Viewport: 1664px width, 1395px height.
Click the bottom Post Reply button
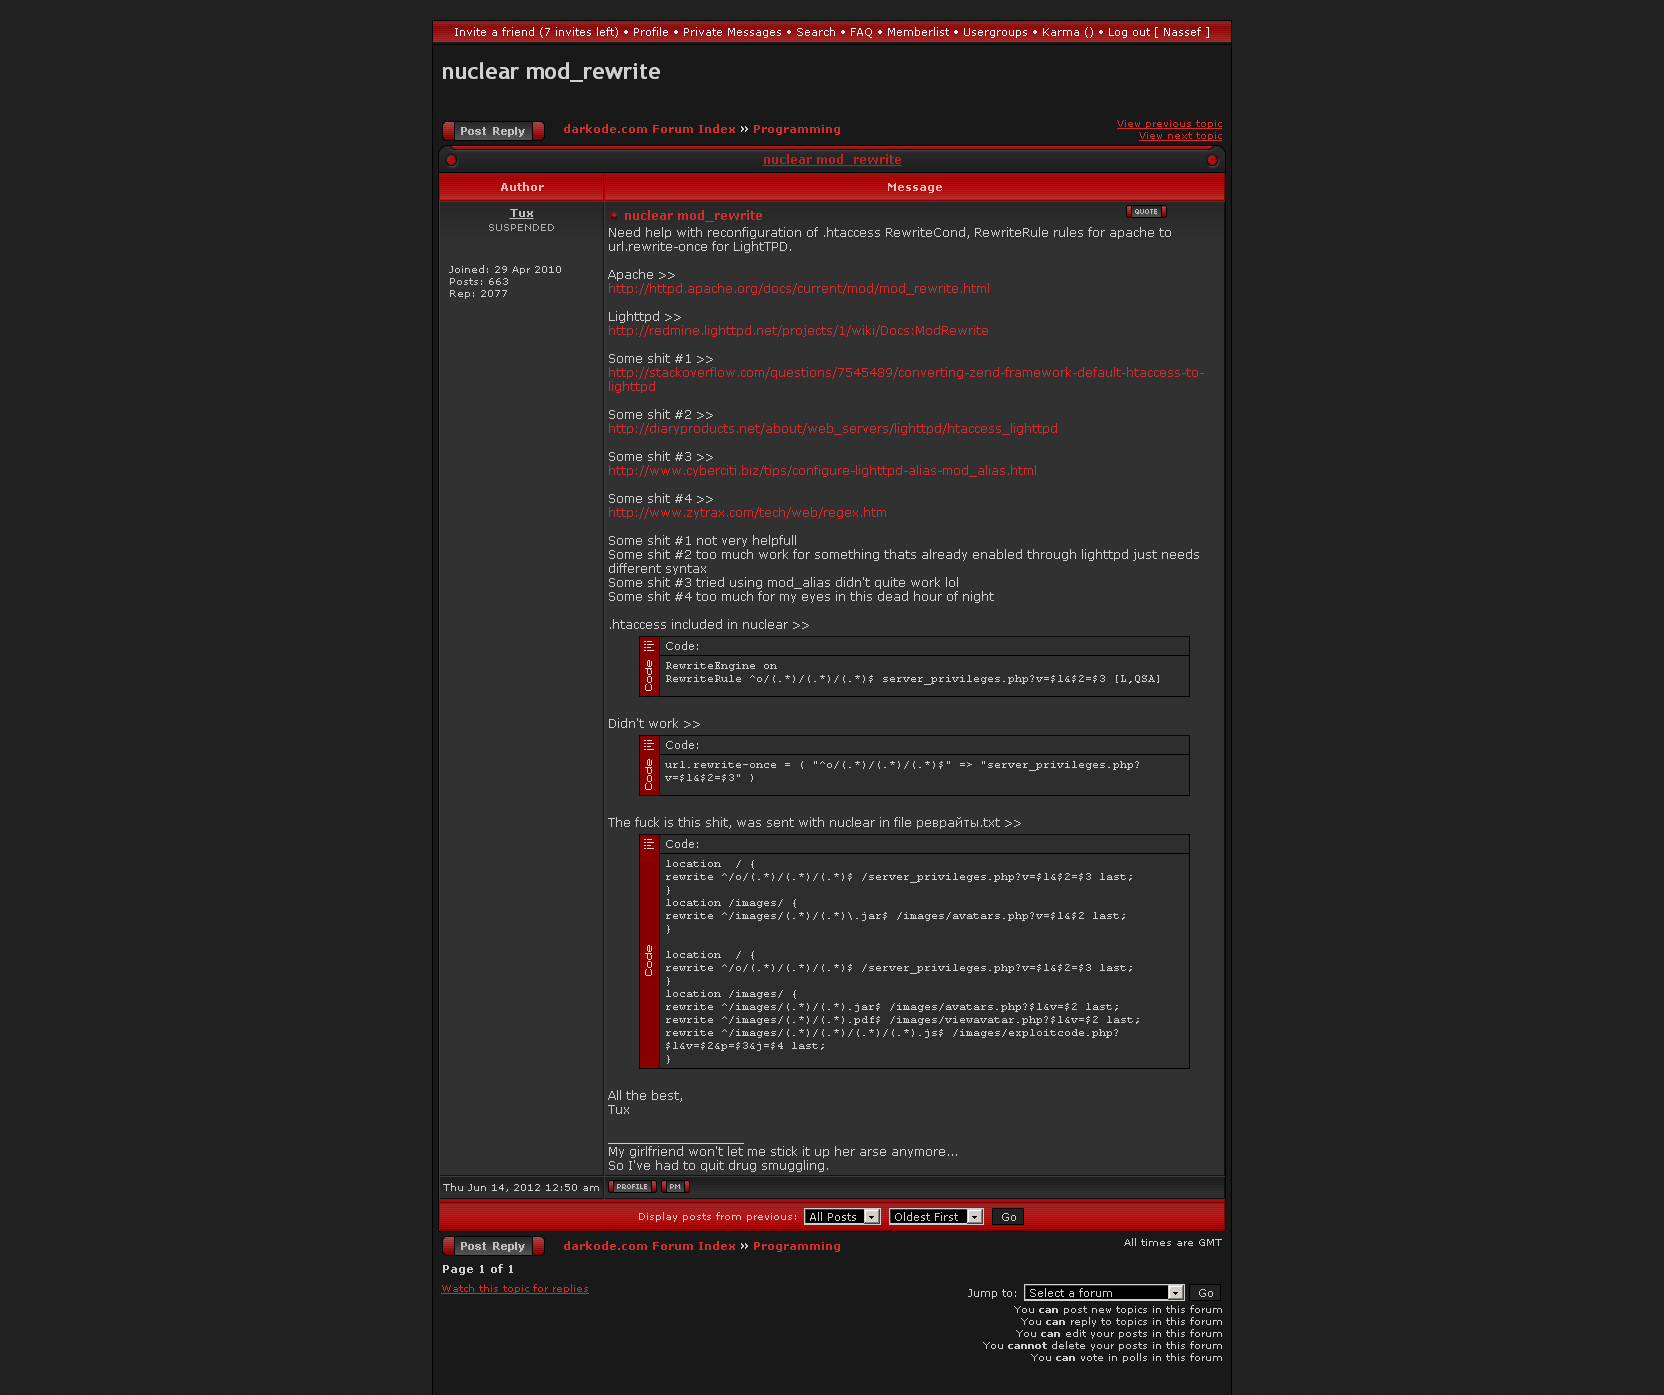pos(493,1246)
